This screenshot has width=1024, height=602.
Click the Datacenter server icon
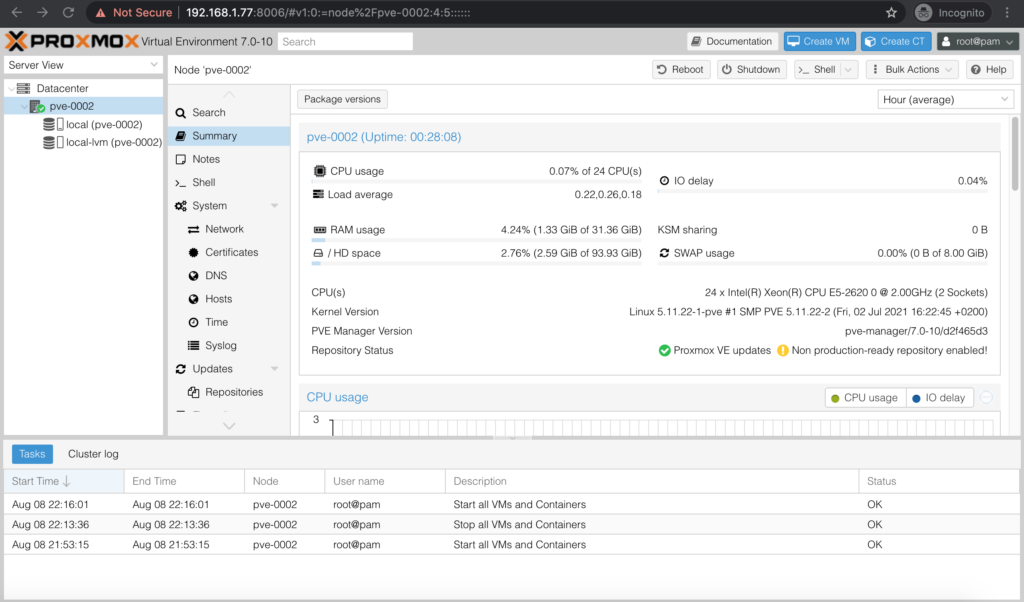pyautogui.click(x=24, y=88)
